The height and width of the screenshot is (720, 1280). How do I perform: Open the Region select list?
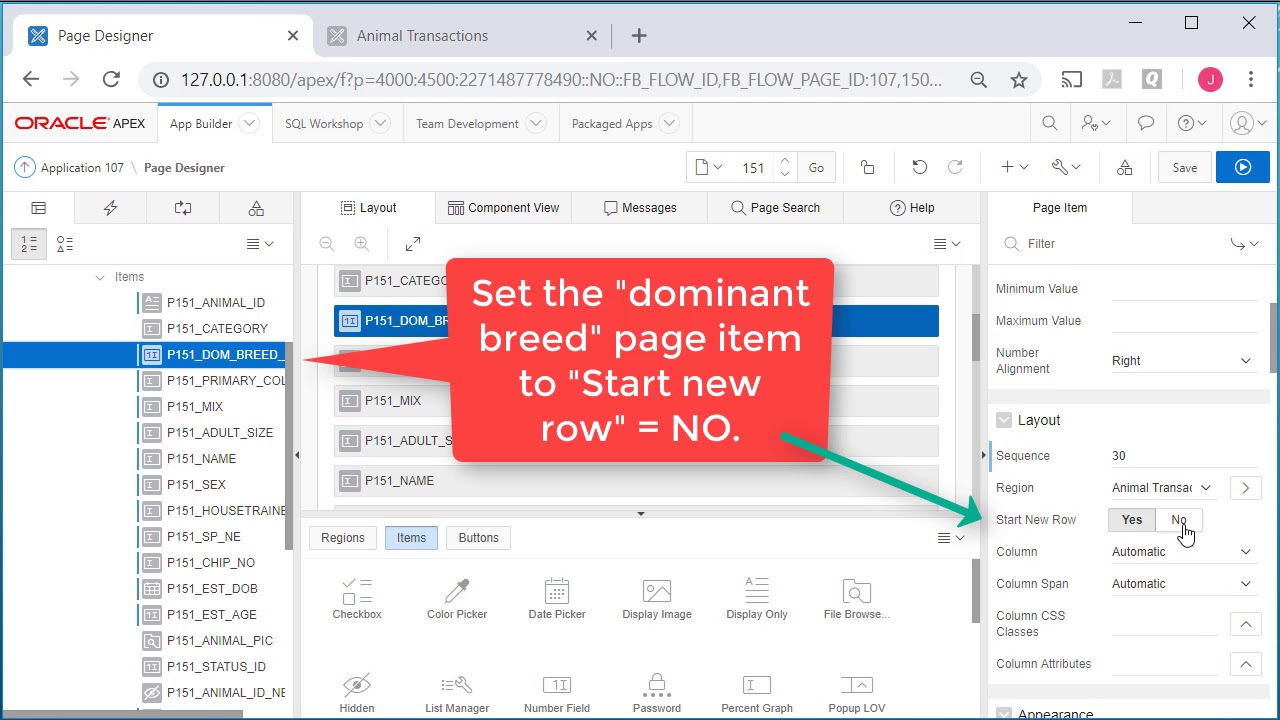[1163, 488]
